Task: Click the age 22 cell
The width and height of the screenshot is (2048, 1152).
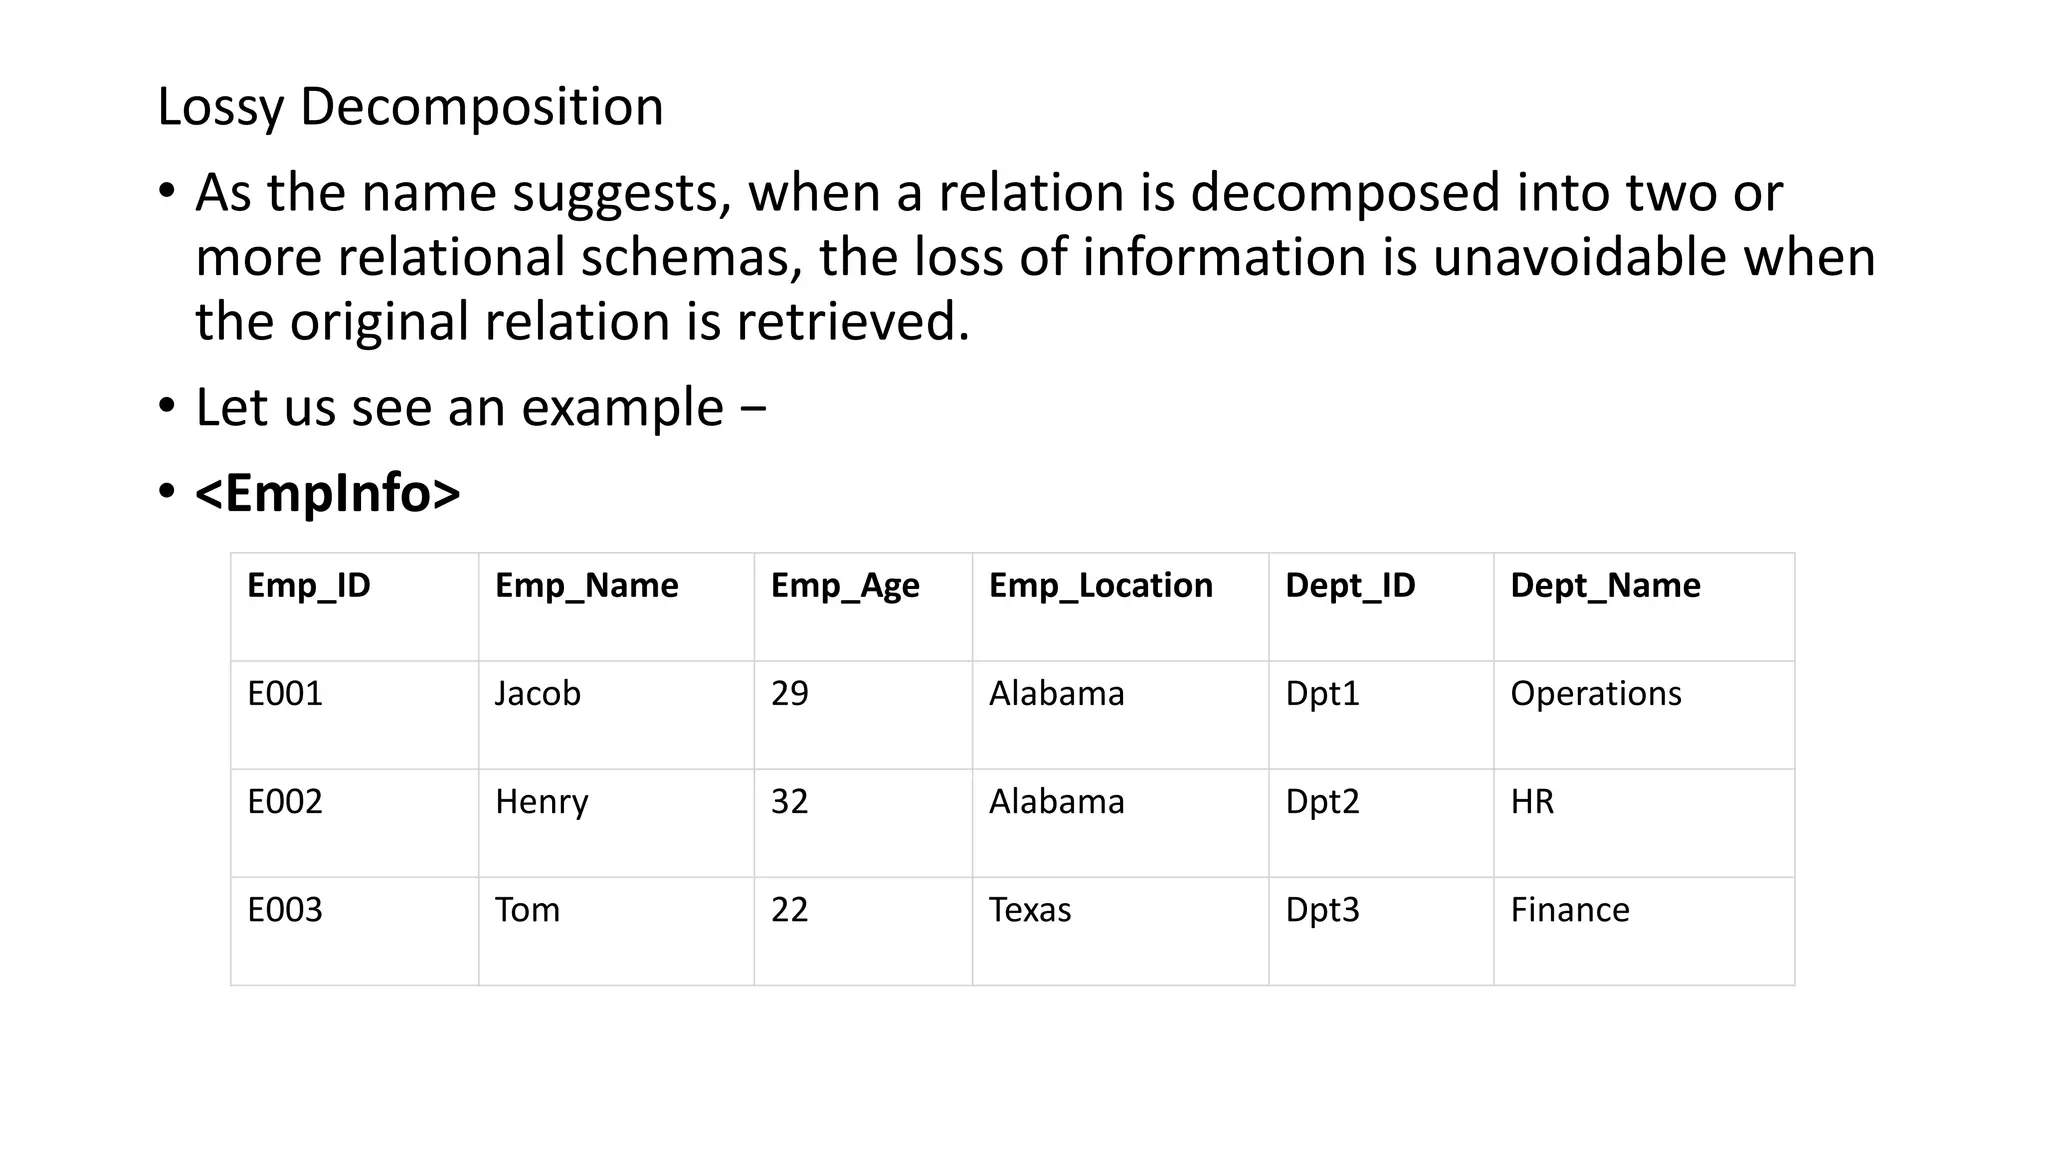Action: tap(789, 909)
